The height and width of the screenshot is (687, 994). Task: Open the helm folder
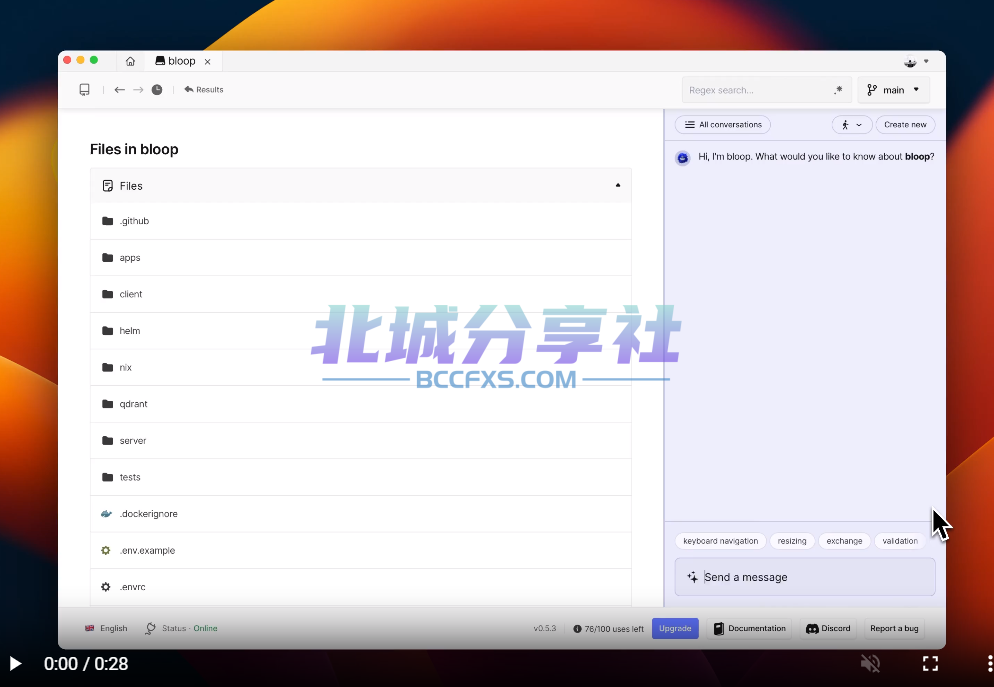[361, 331]
